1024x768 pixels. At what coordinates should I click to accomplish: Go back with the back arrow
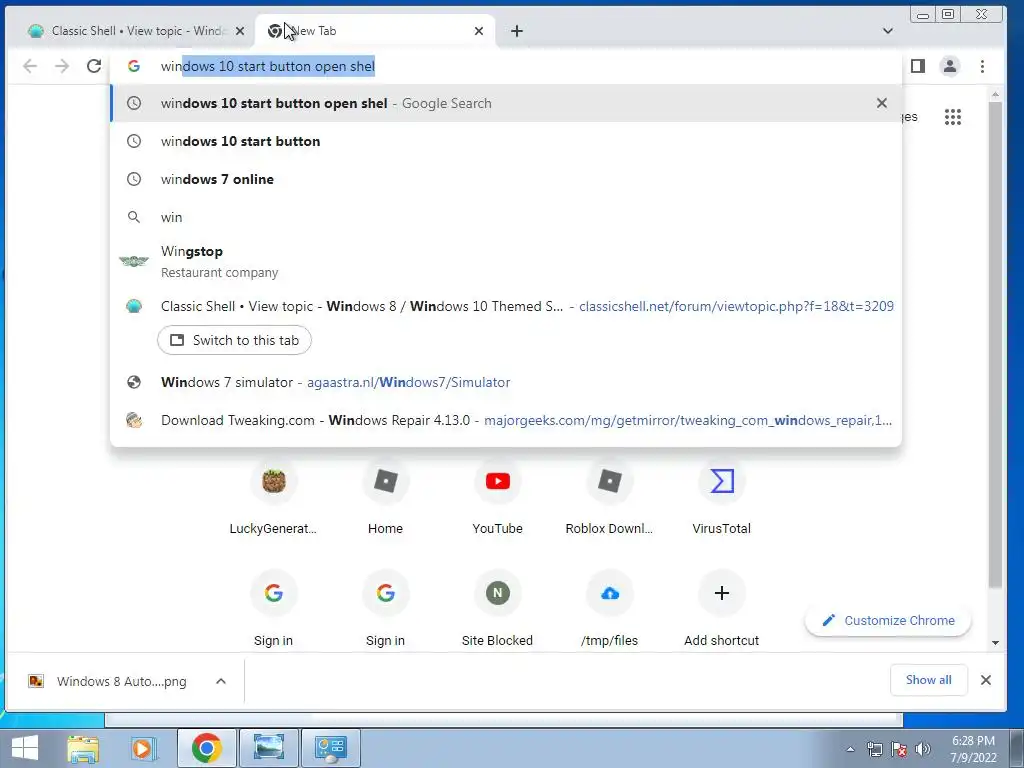click(x=30, y=66)
